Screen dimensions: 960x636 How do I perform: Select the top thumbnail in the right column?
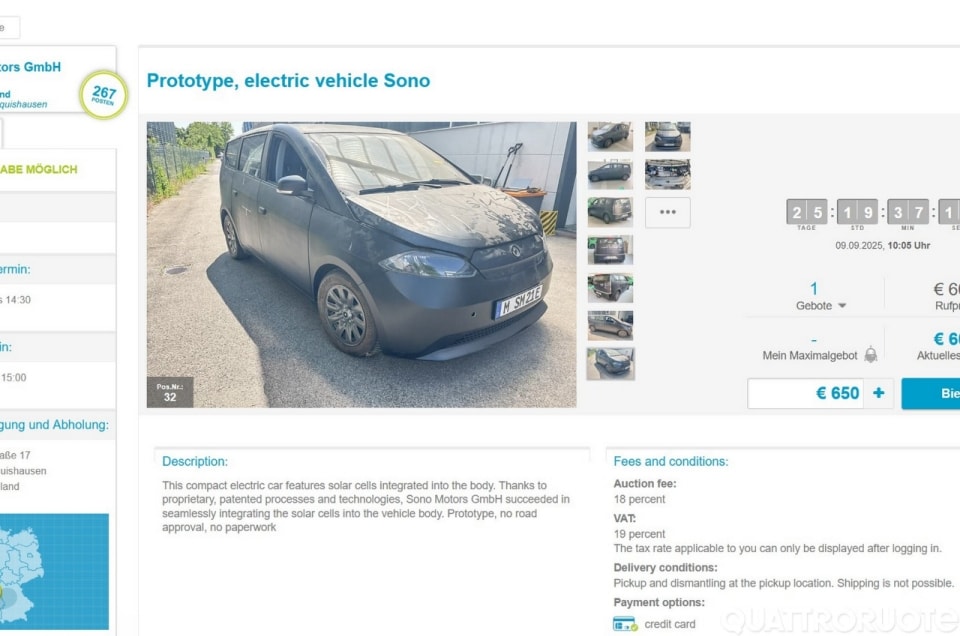coord(667,136)
